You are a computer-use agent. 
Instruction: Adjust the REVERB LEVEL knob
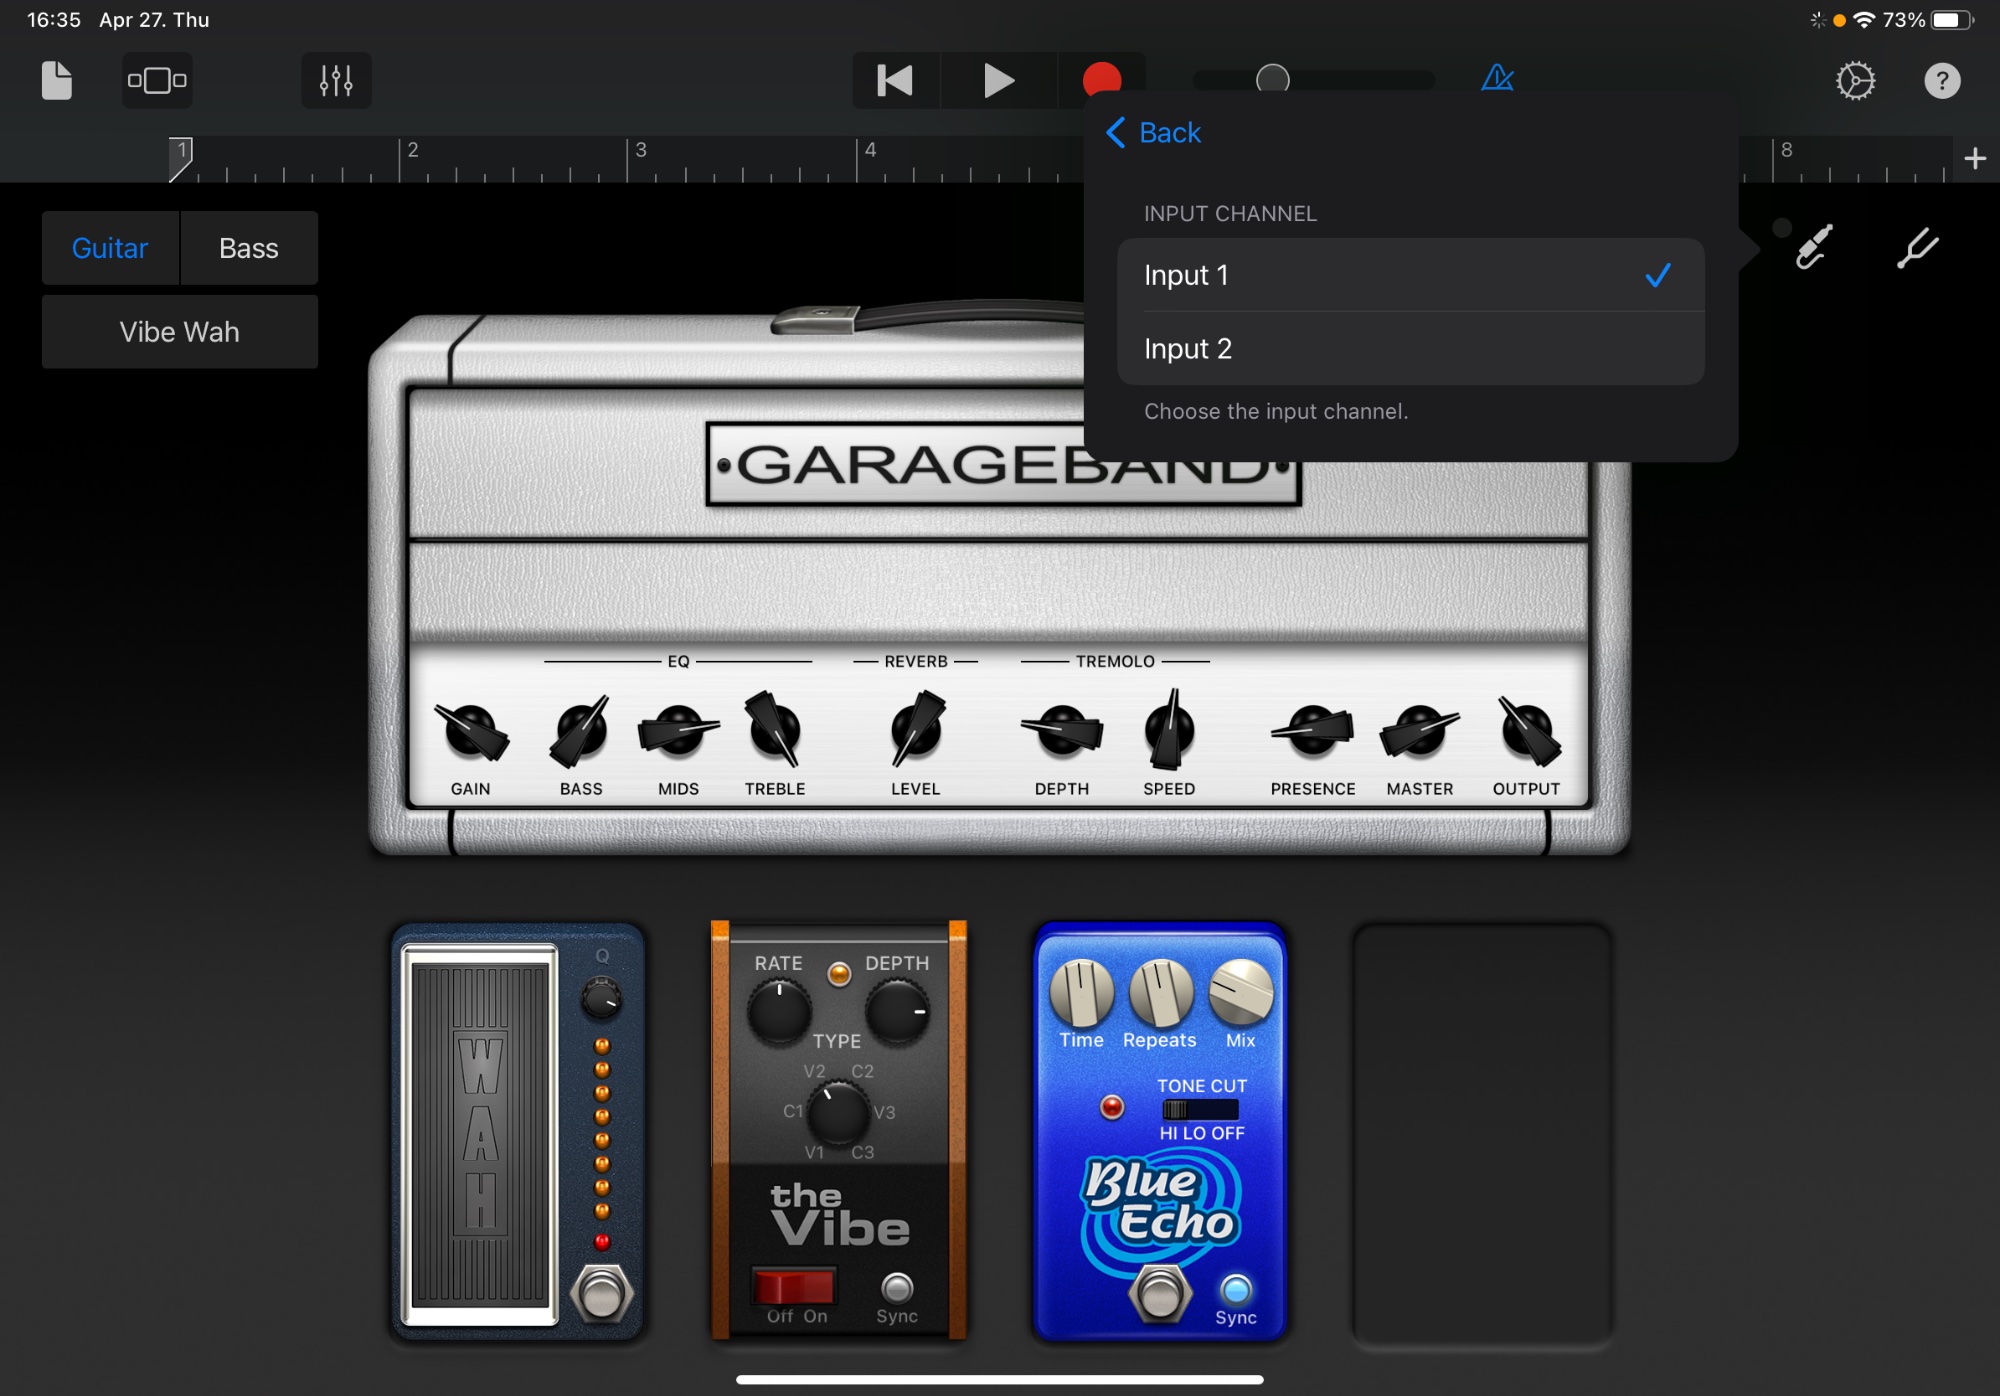point(916,729)
